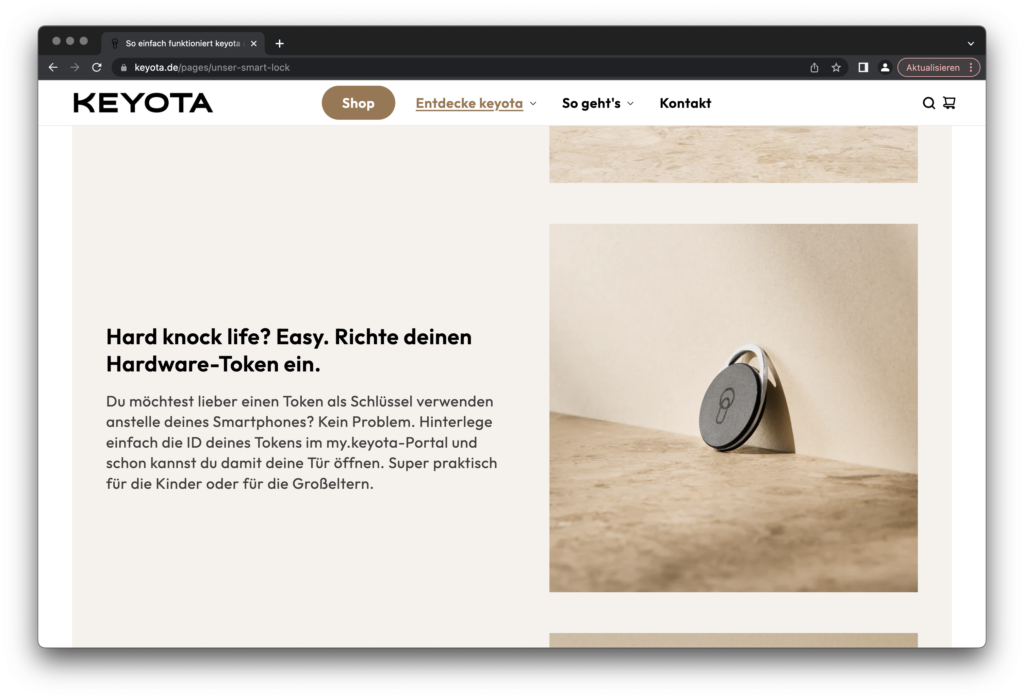
Task: Reload the page in browser
Action: point(97,68)
